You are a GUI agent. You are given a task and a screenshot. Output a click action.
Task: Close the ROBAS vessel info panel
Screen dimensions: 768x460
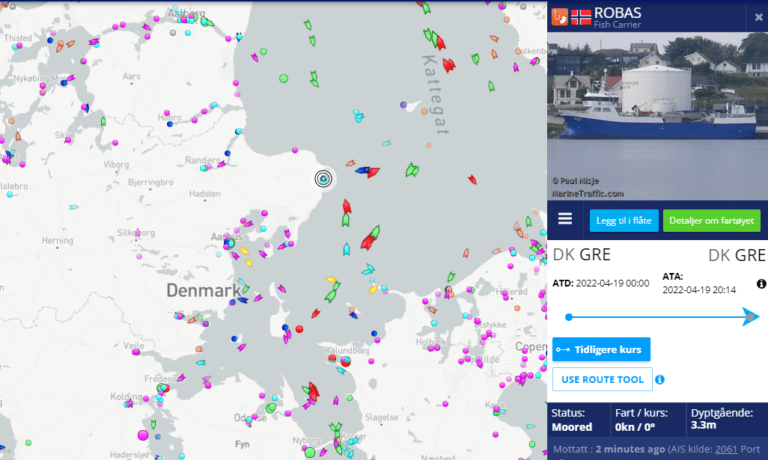[758, 17]
